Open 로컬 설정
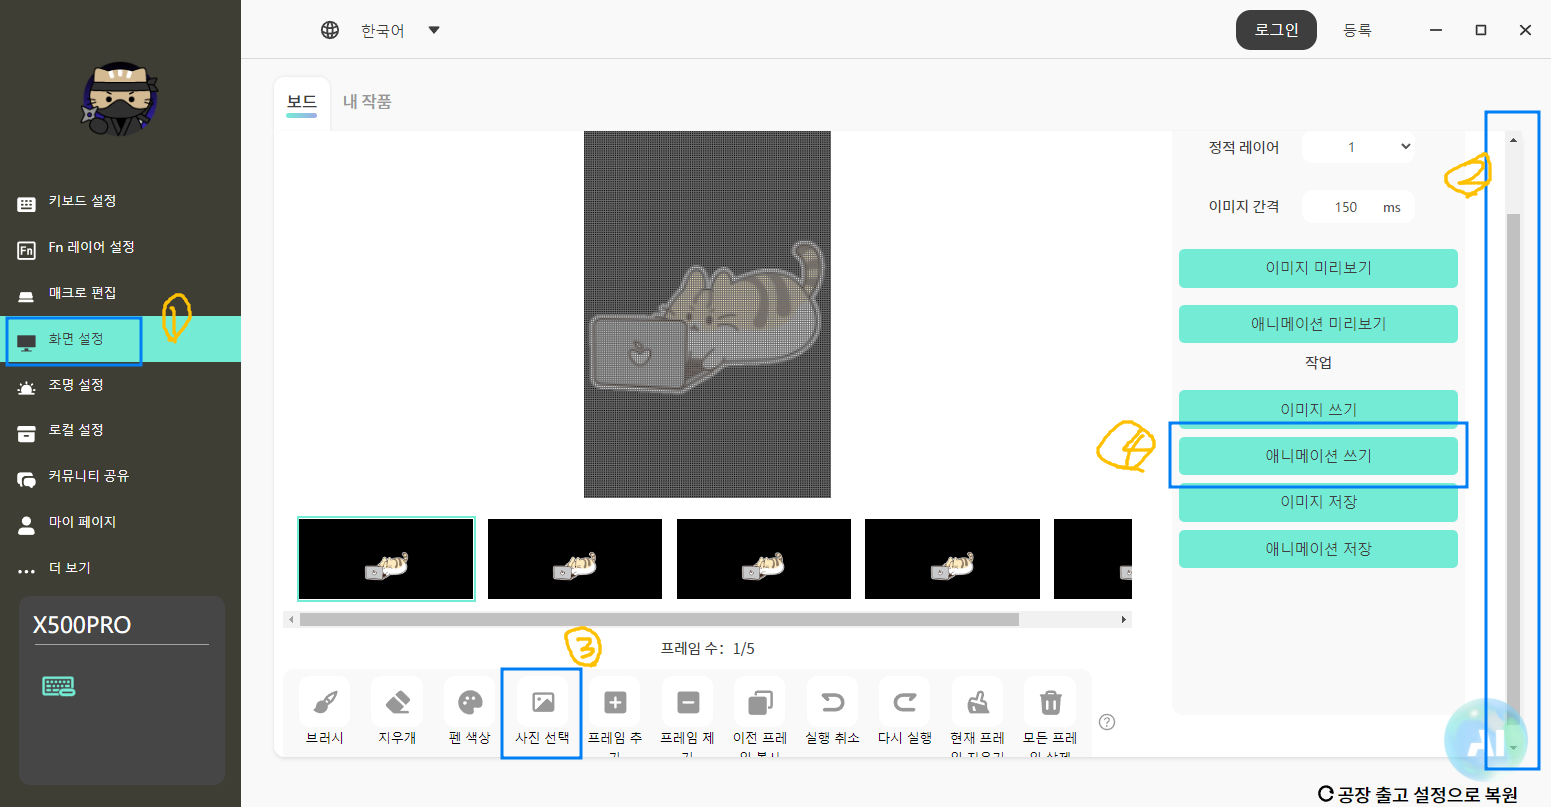The image size is (1551, 807). 120,430
